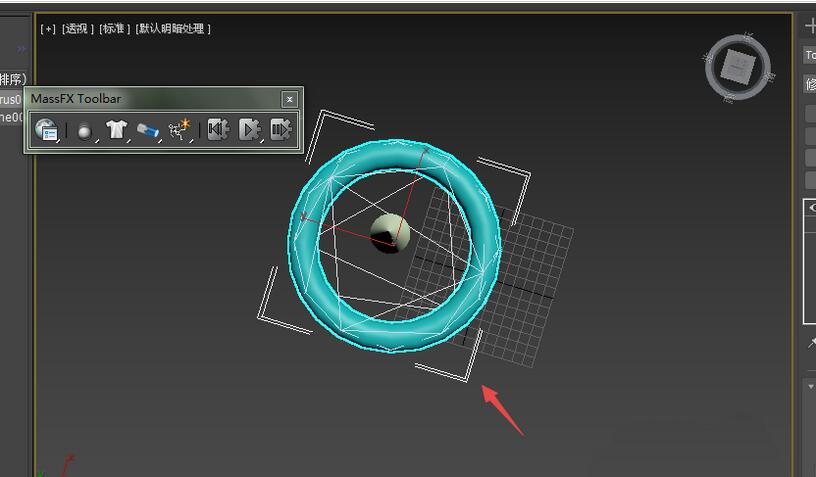Create a MassFX constraint with blue cylinder icon
The image size is (816, 477).
coord(148,130)
